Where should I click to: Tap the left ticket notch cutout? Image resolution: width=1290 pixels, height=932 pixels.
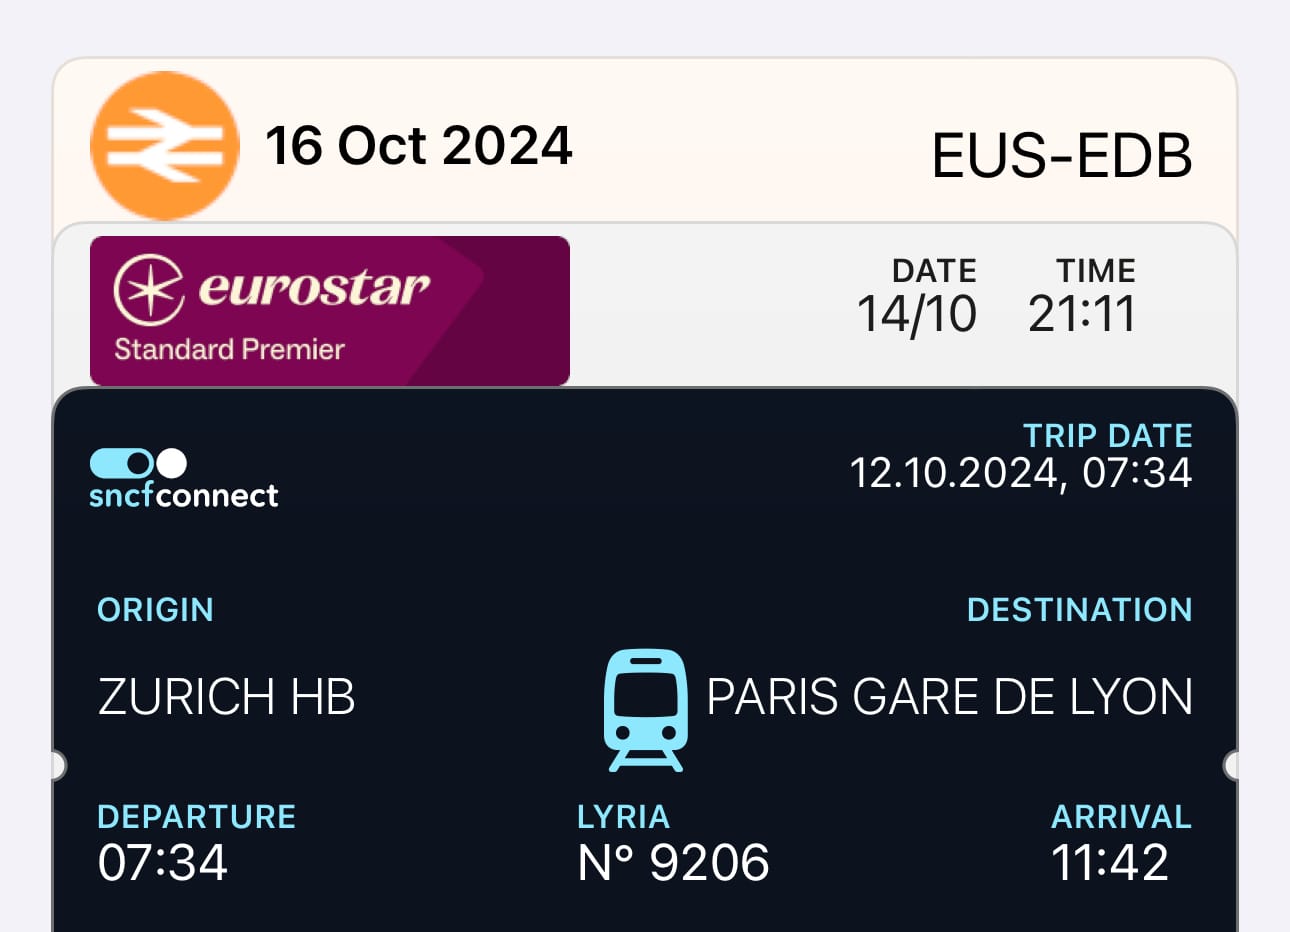coord(58,765)
